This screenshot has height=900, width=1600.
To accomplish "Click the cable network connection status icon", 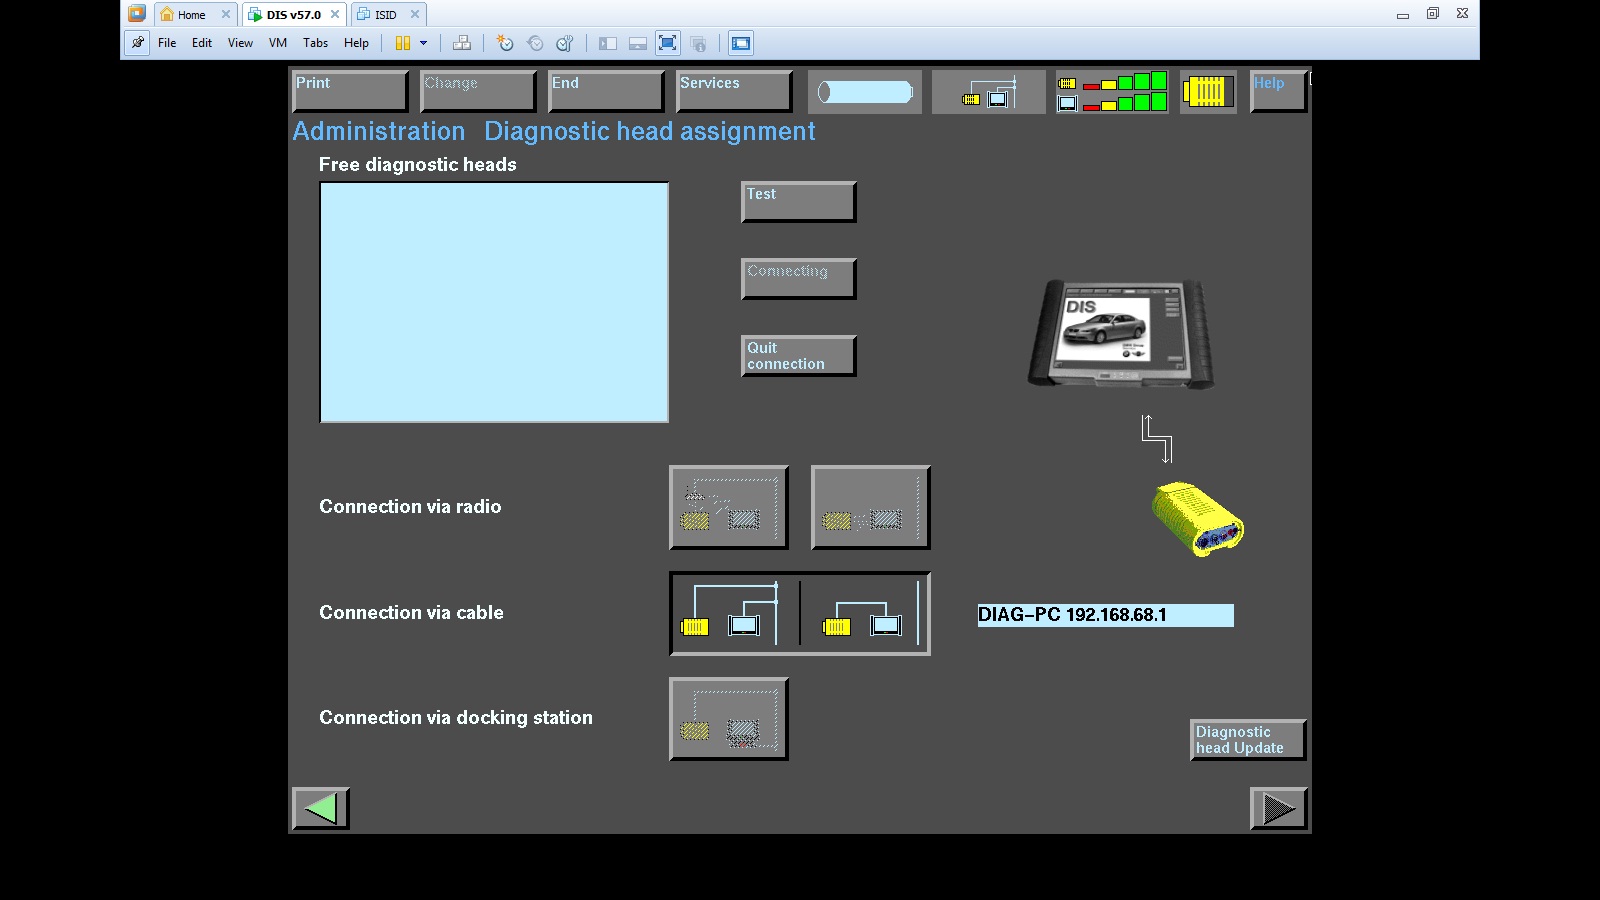I will click(988, 92).
